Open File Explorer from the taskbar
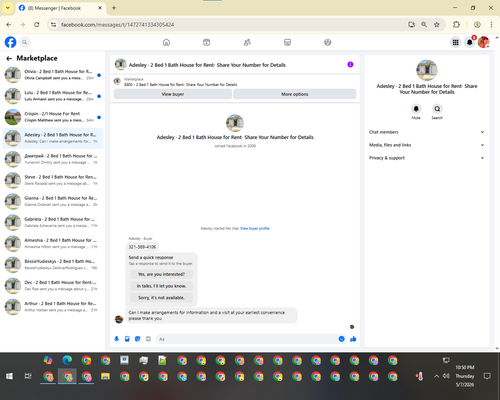The width and height of the screenshot is (500, 400). 105,376
